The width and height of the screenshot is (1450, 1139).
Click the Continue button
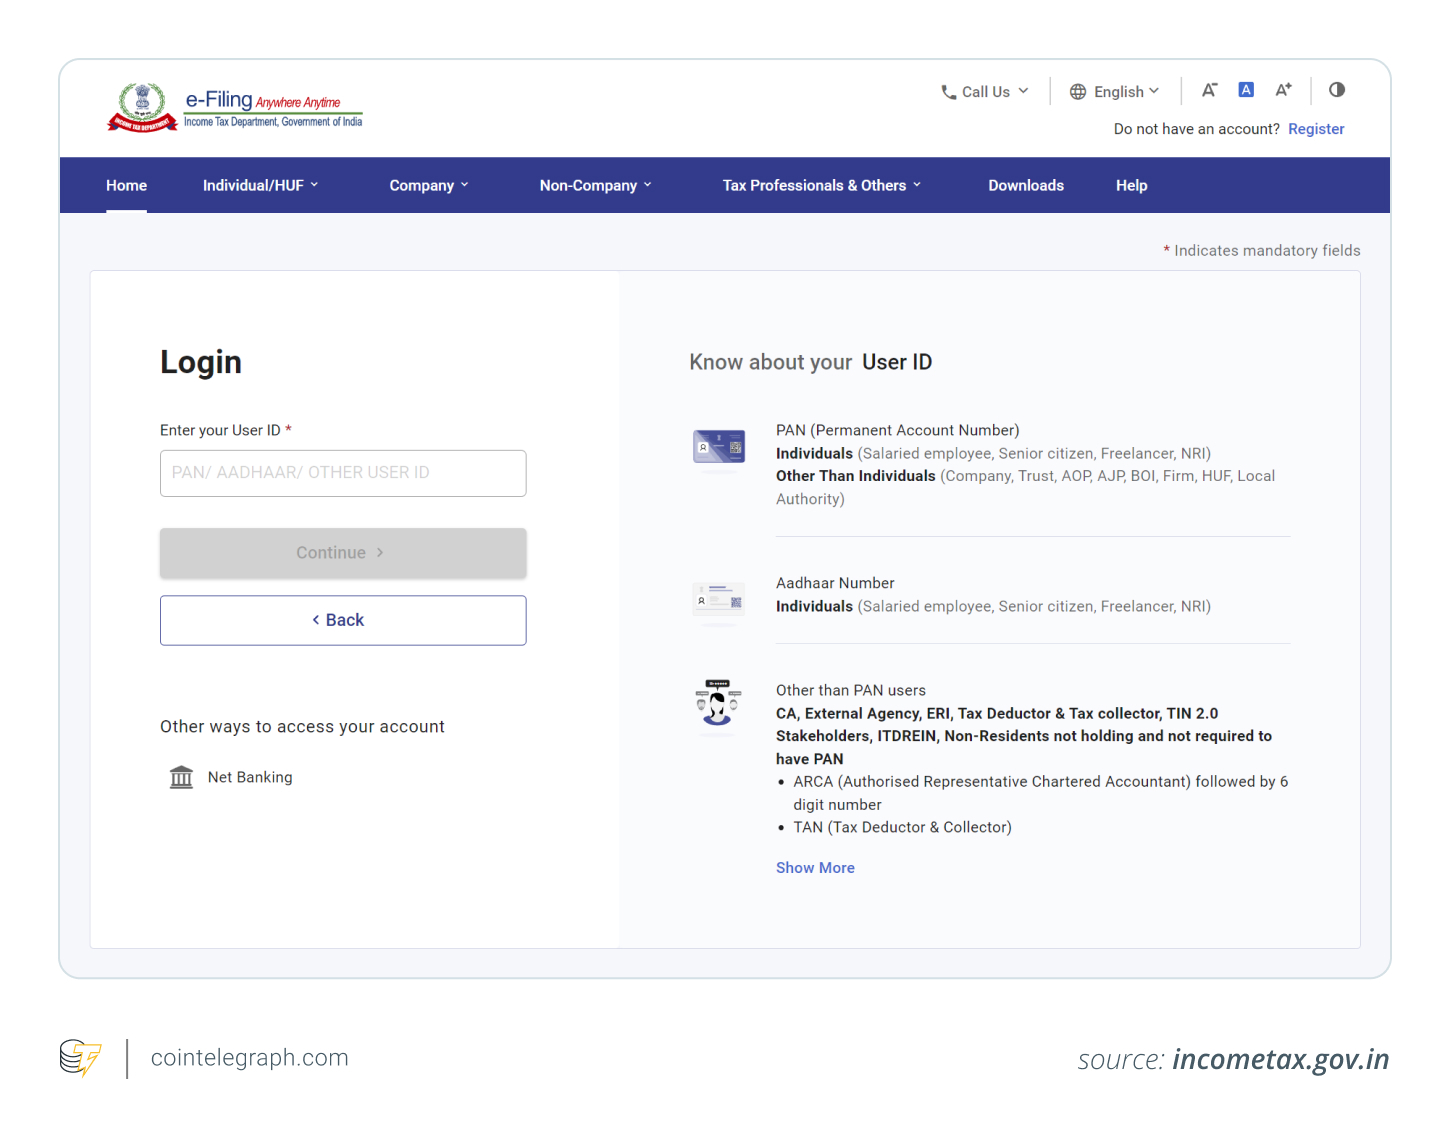(x=343, y=553)
